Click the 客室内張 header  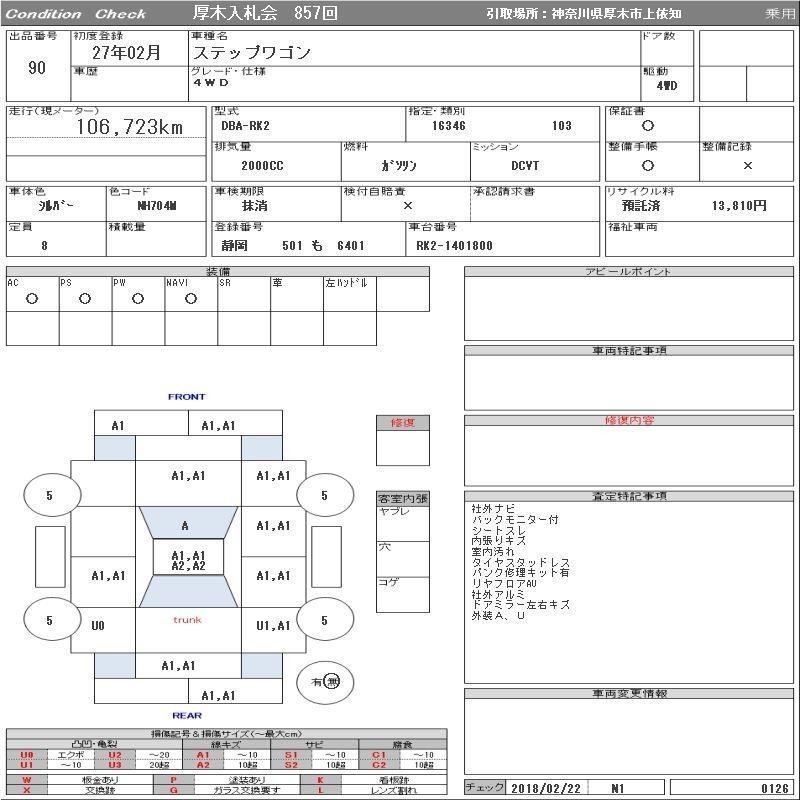pos(403,498)
